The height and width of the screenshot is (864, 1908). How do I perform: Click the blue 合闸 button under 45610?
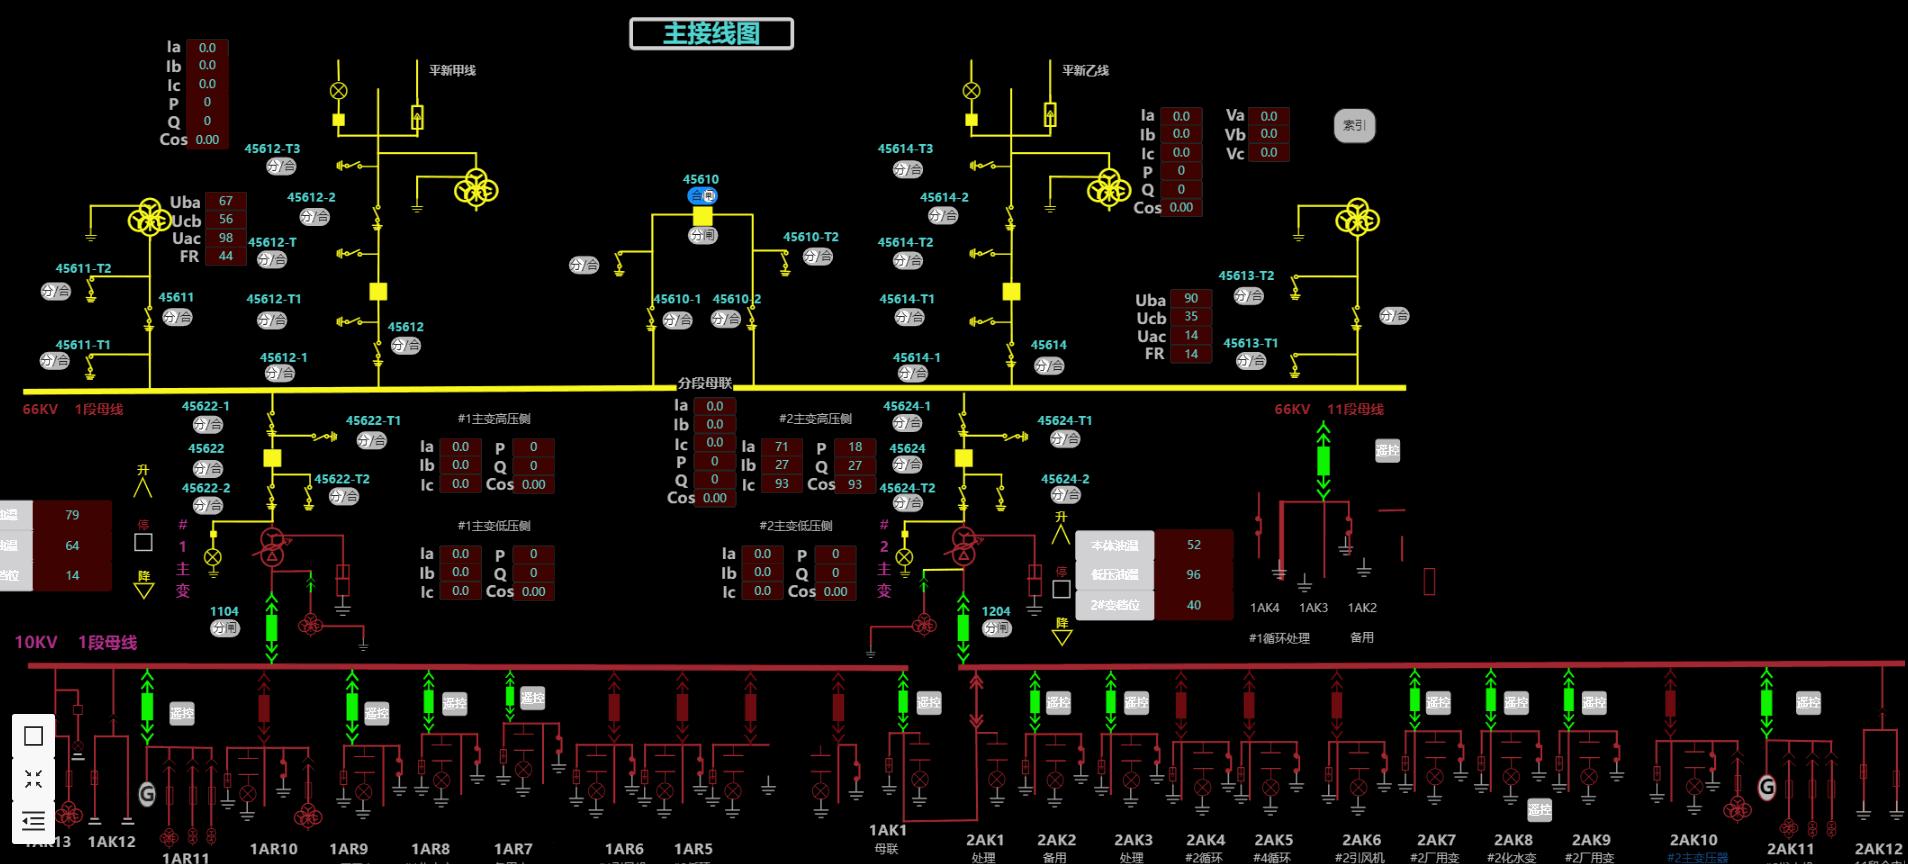tap(703, 196)
